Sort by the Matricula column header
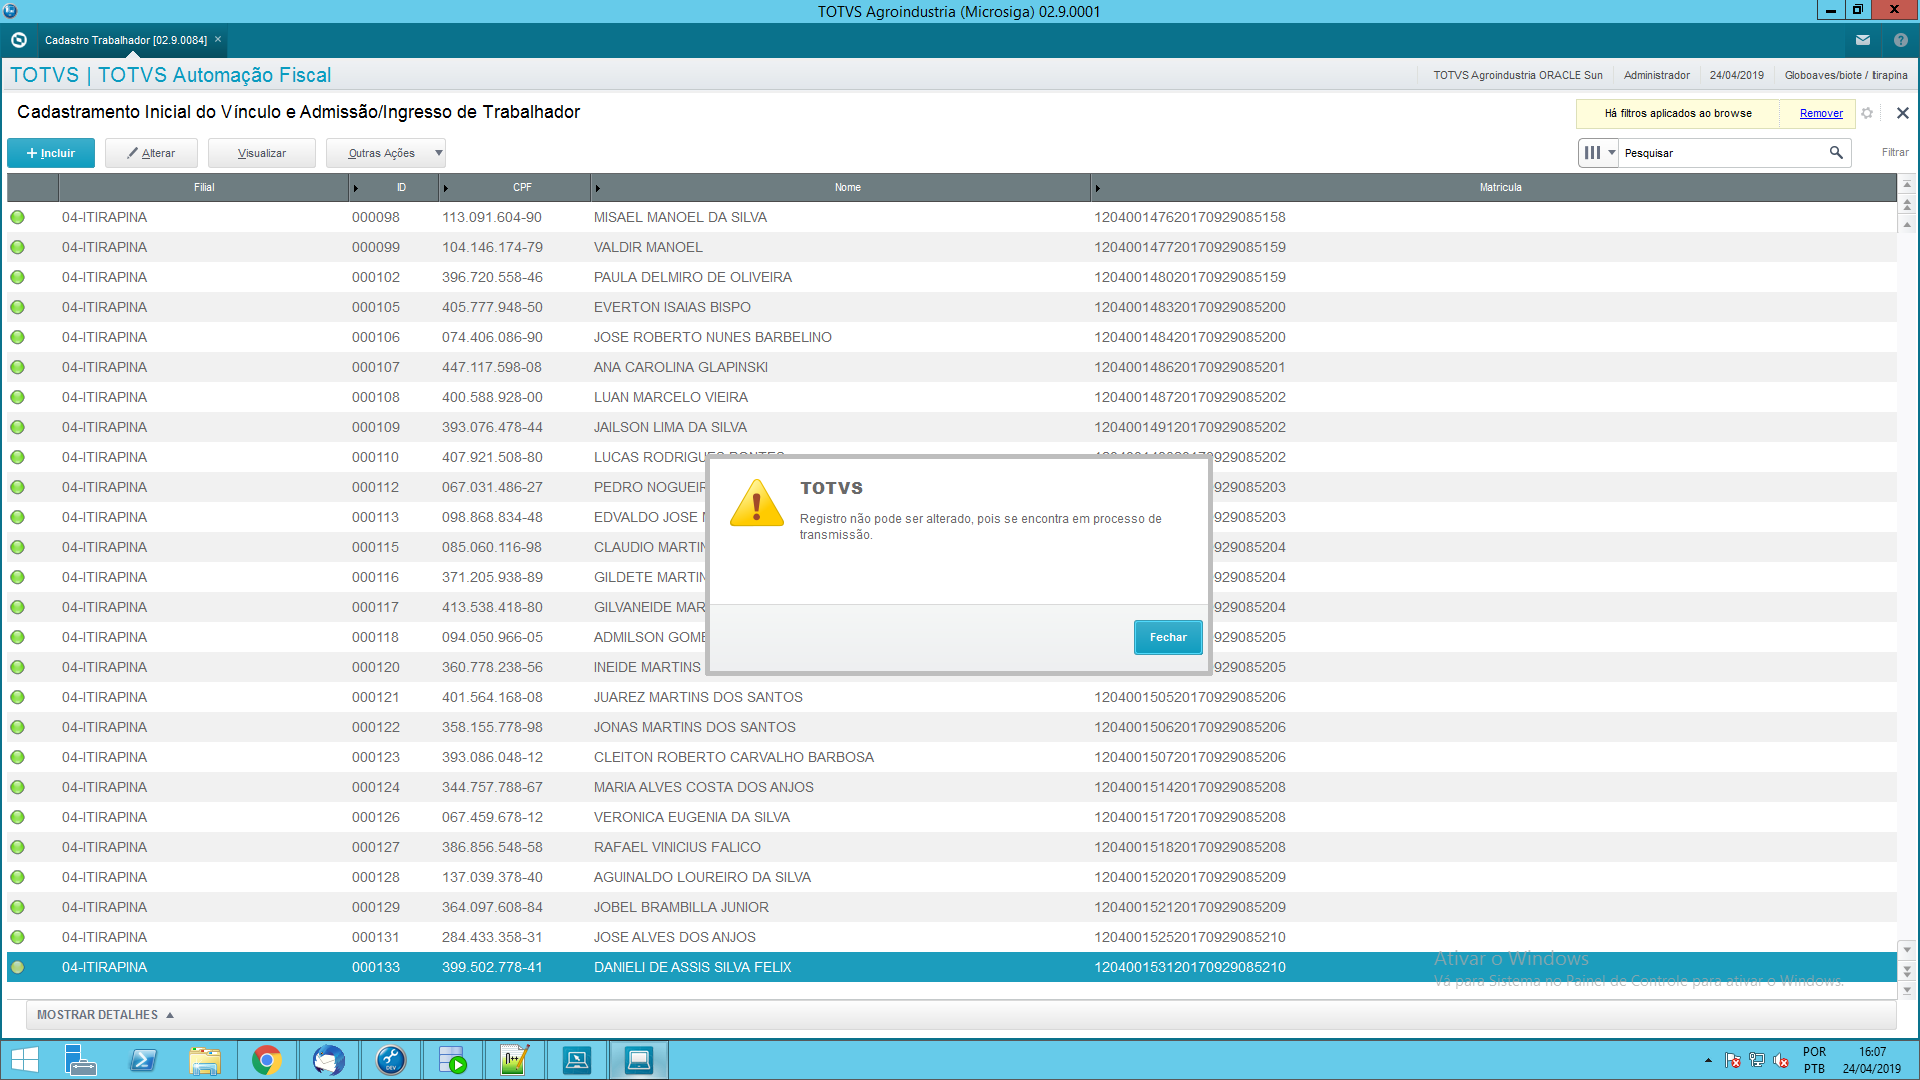Image resolution: width=1920 pixels, height=1080 pixels. (x=1500, y=187)
